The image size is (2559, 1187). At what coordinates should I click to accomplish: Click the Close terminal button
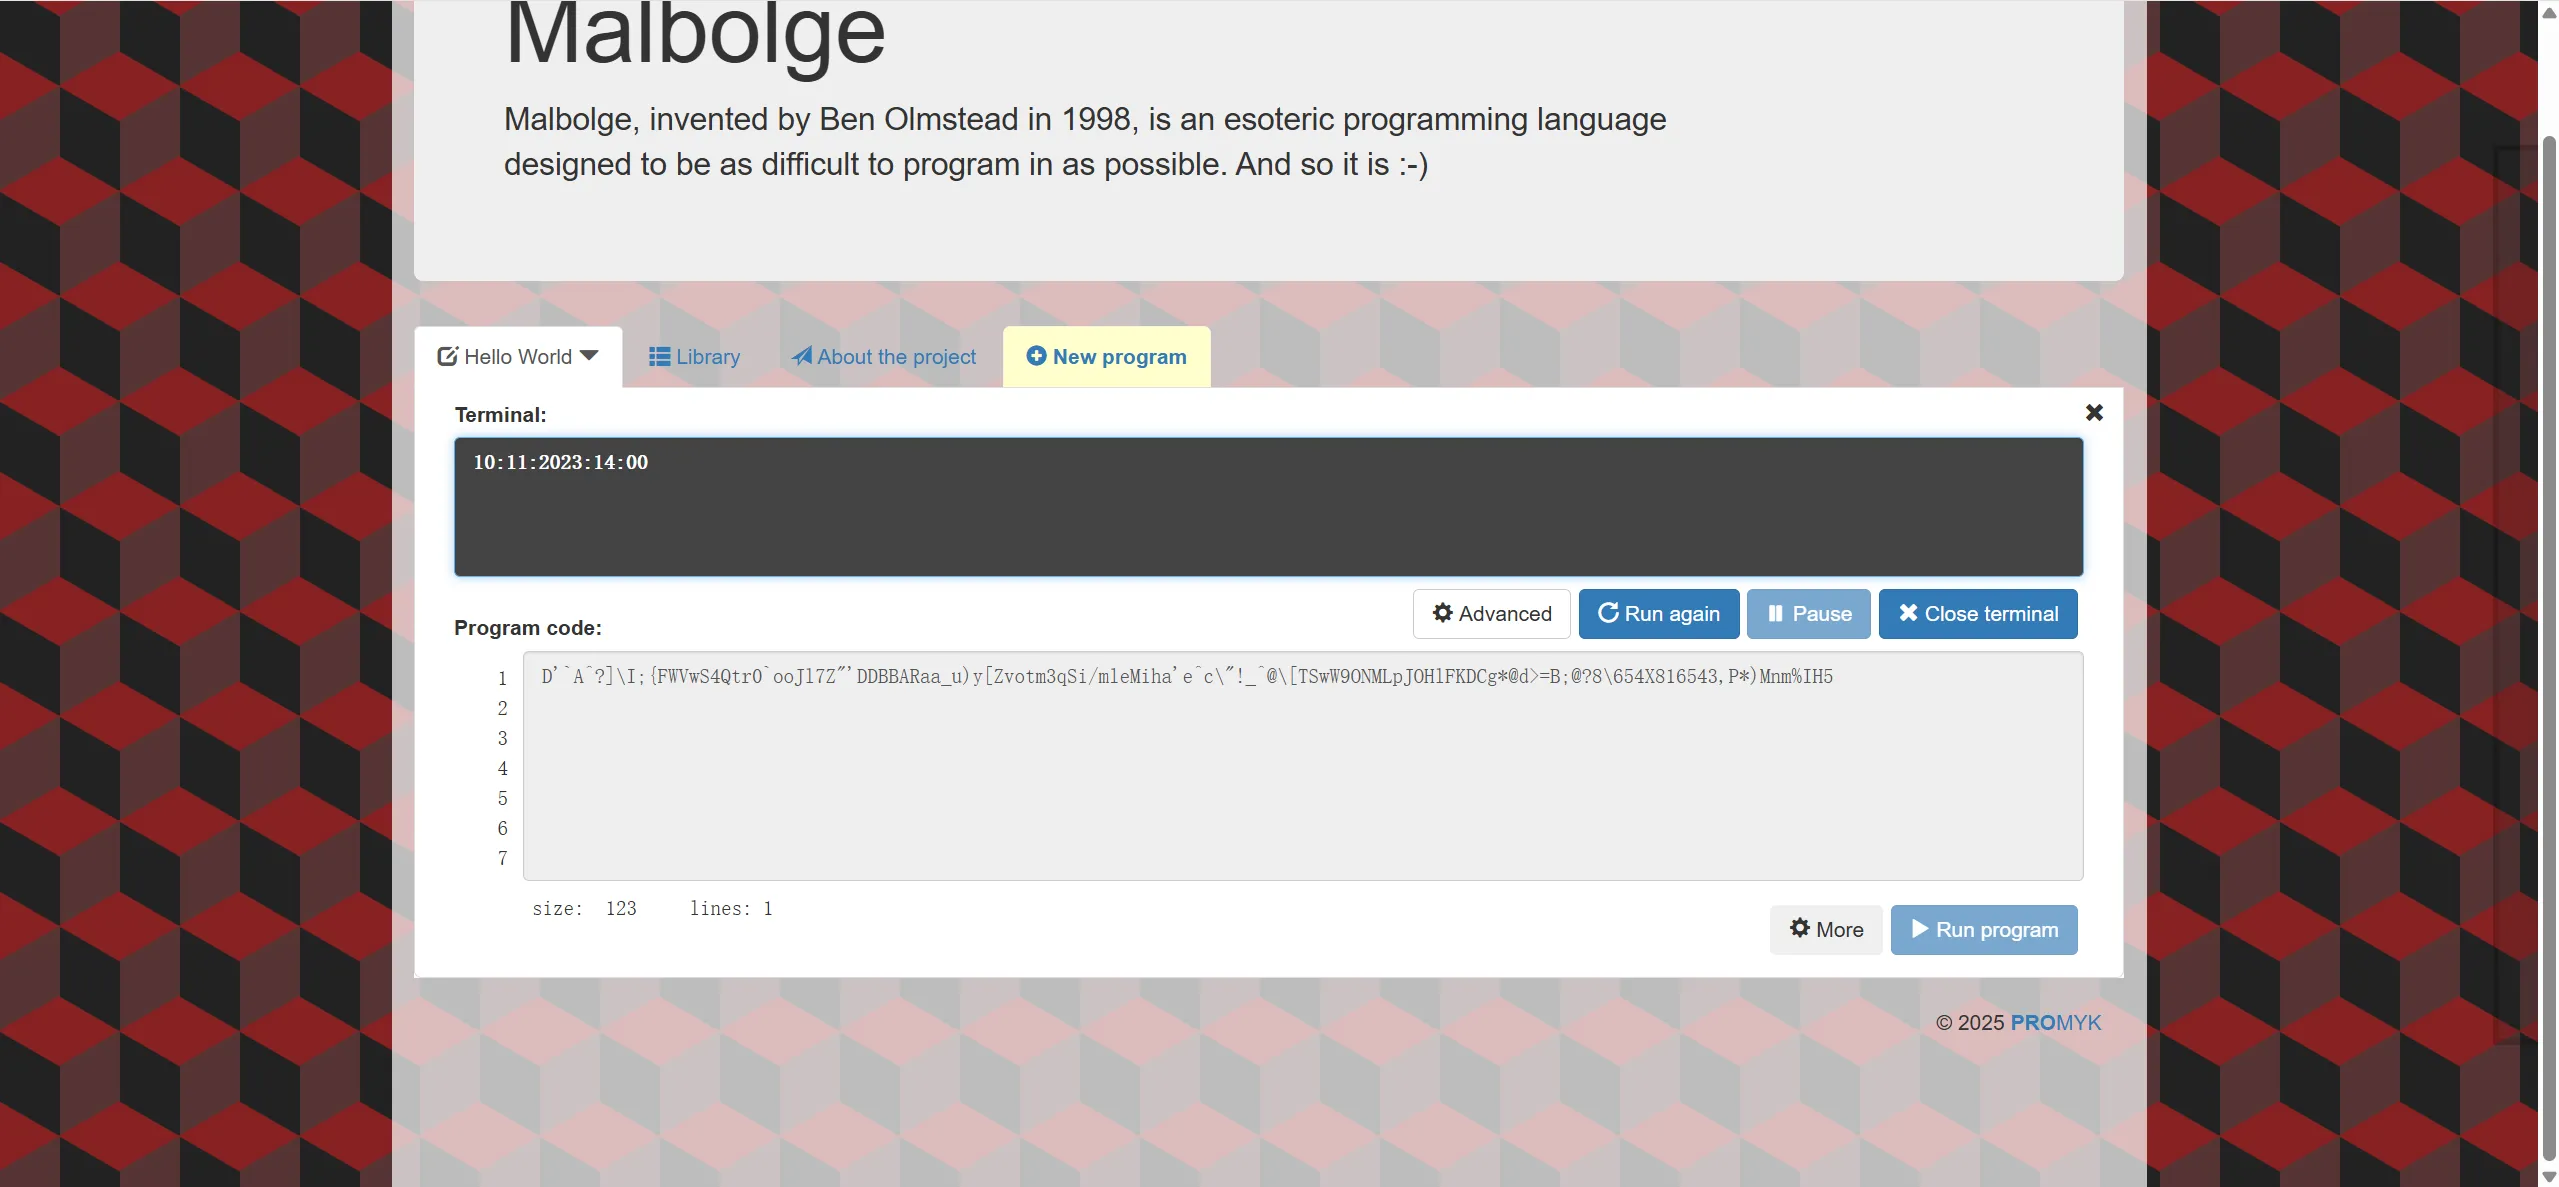[1977, 614]
